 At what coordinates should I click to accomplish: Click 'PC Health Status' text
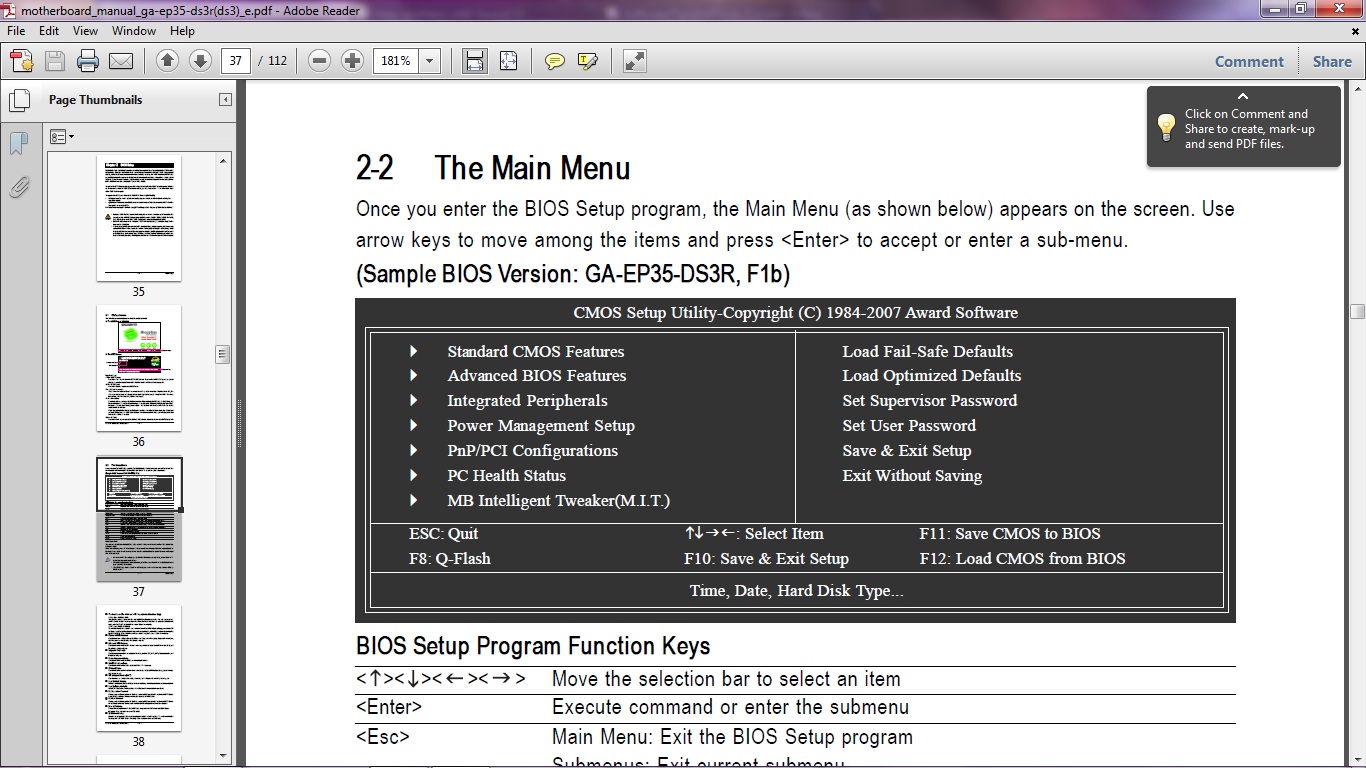[506, 476]
